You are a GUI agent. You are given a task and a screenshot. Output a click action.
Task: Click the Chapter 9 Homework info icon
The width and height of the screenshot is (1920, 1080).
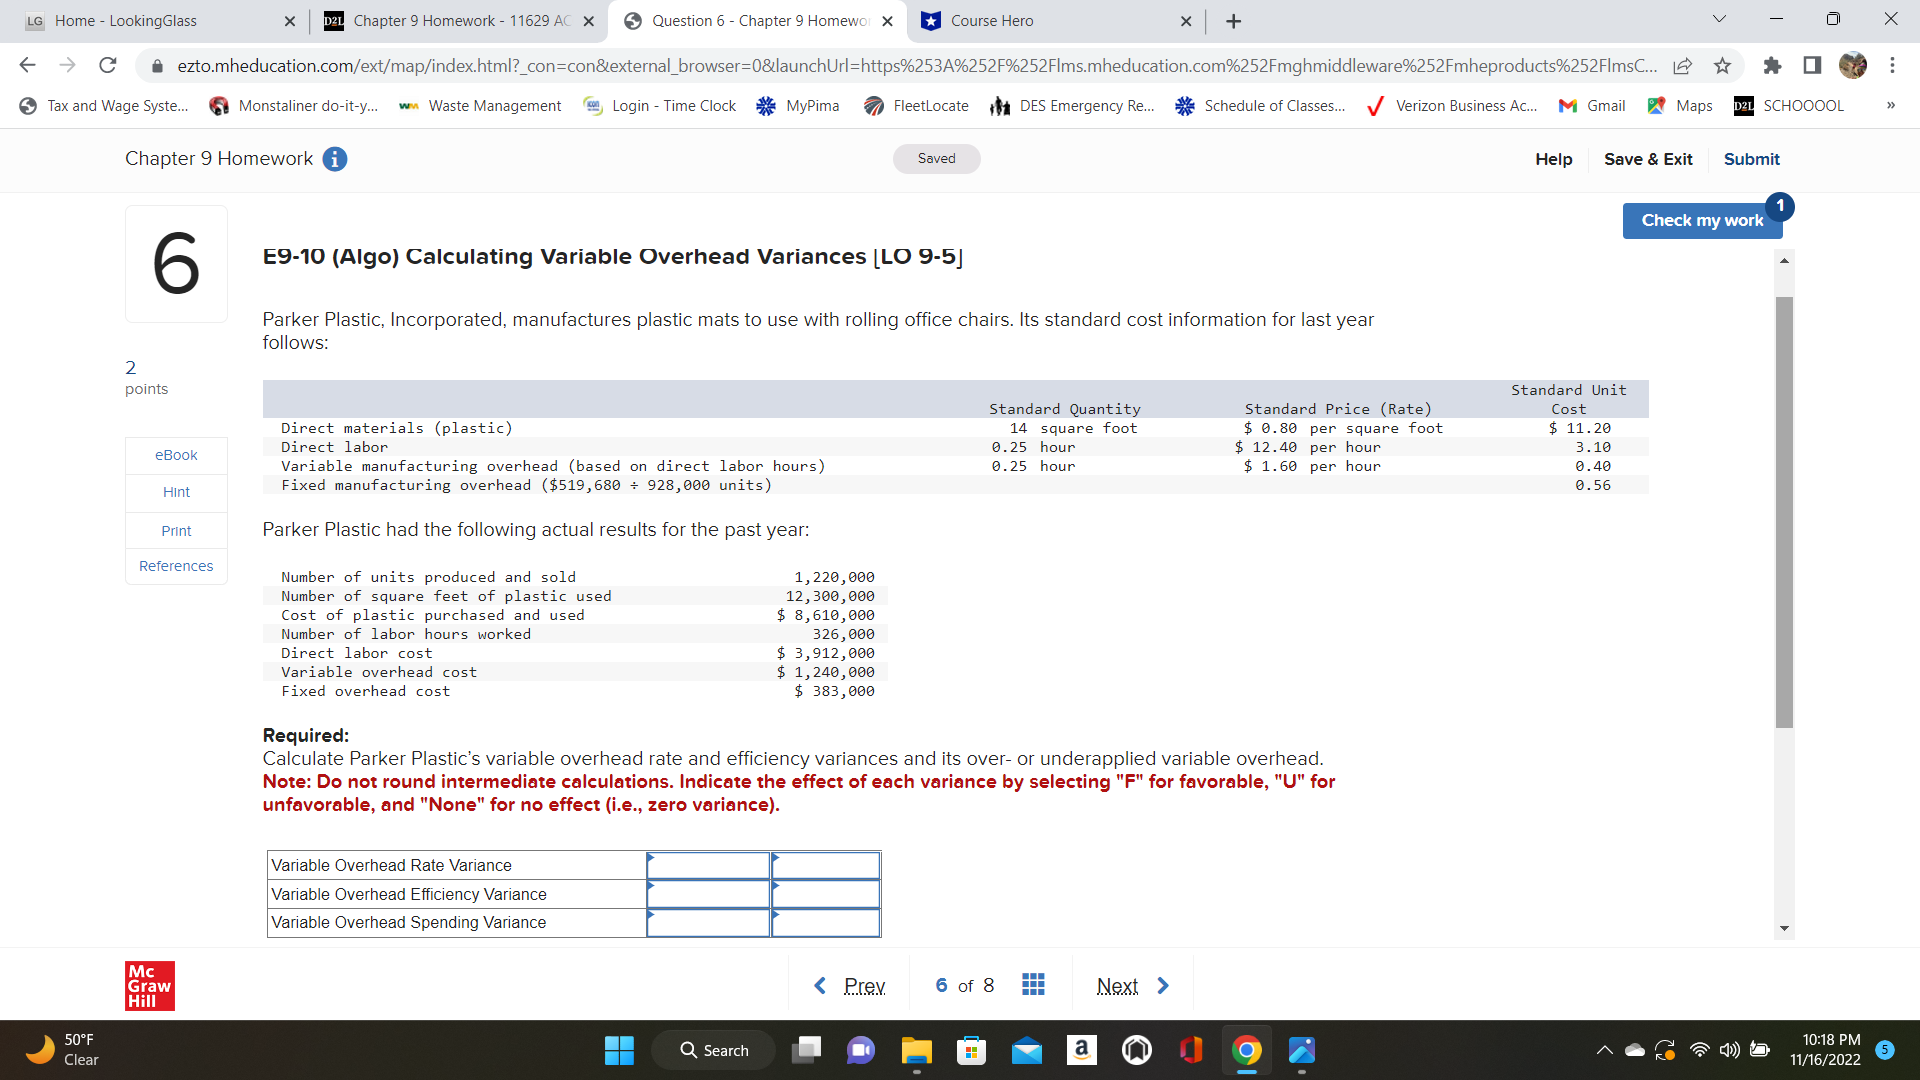click(x=335, y=159)
